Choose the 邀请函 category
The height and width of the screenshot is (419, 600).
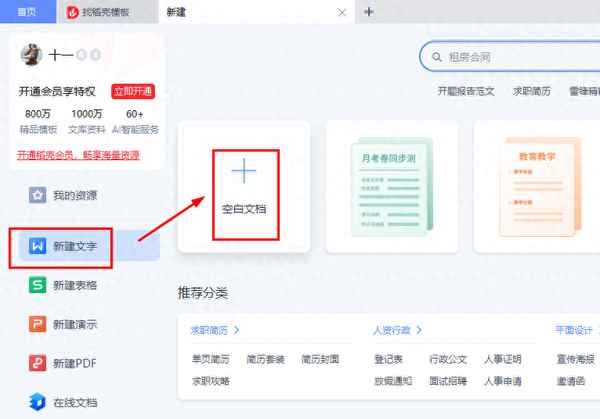click(x=571, y=381)
